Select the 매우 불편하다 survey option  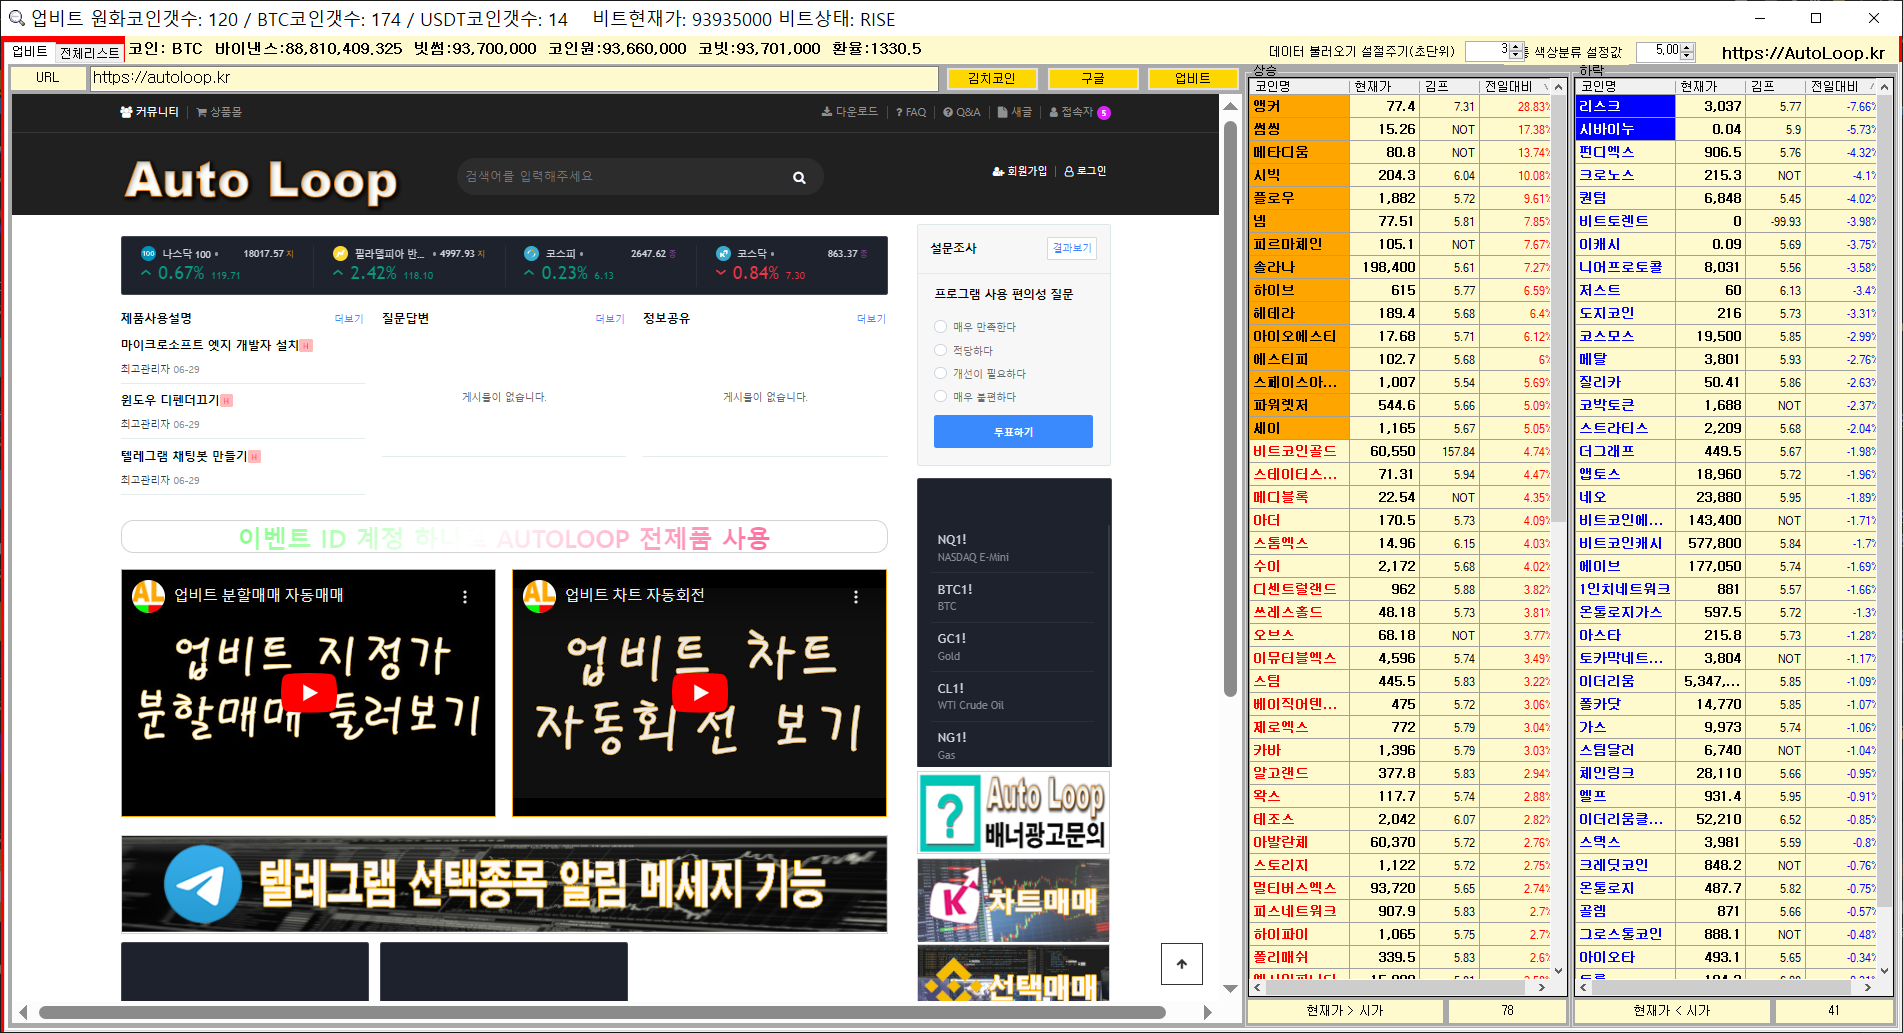[940, 396]
